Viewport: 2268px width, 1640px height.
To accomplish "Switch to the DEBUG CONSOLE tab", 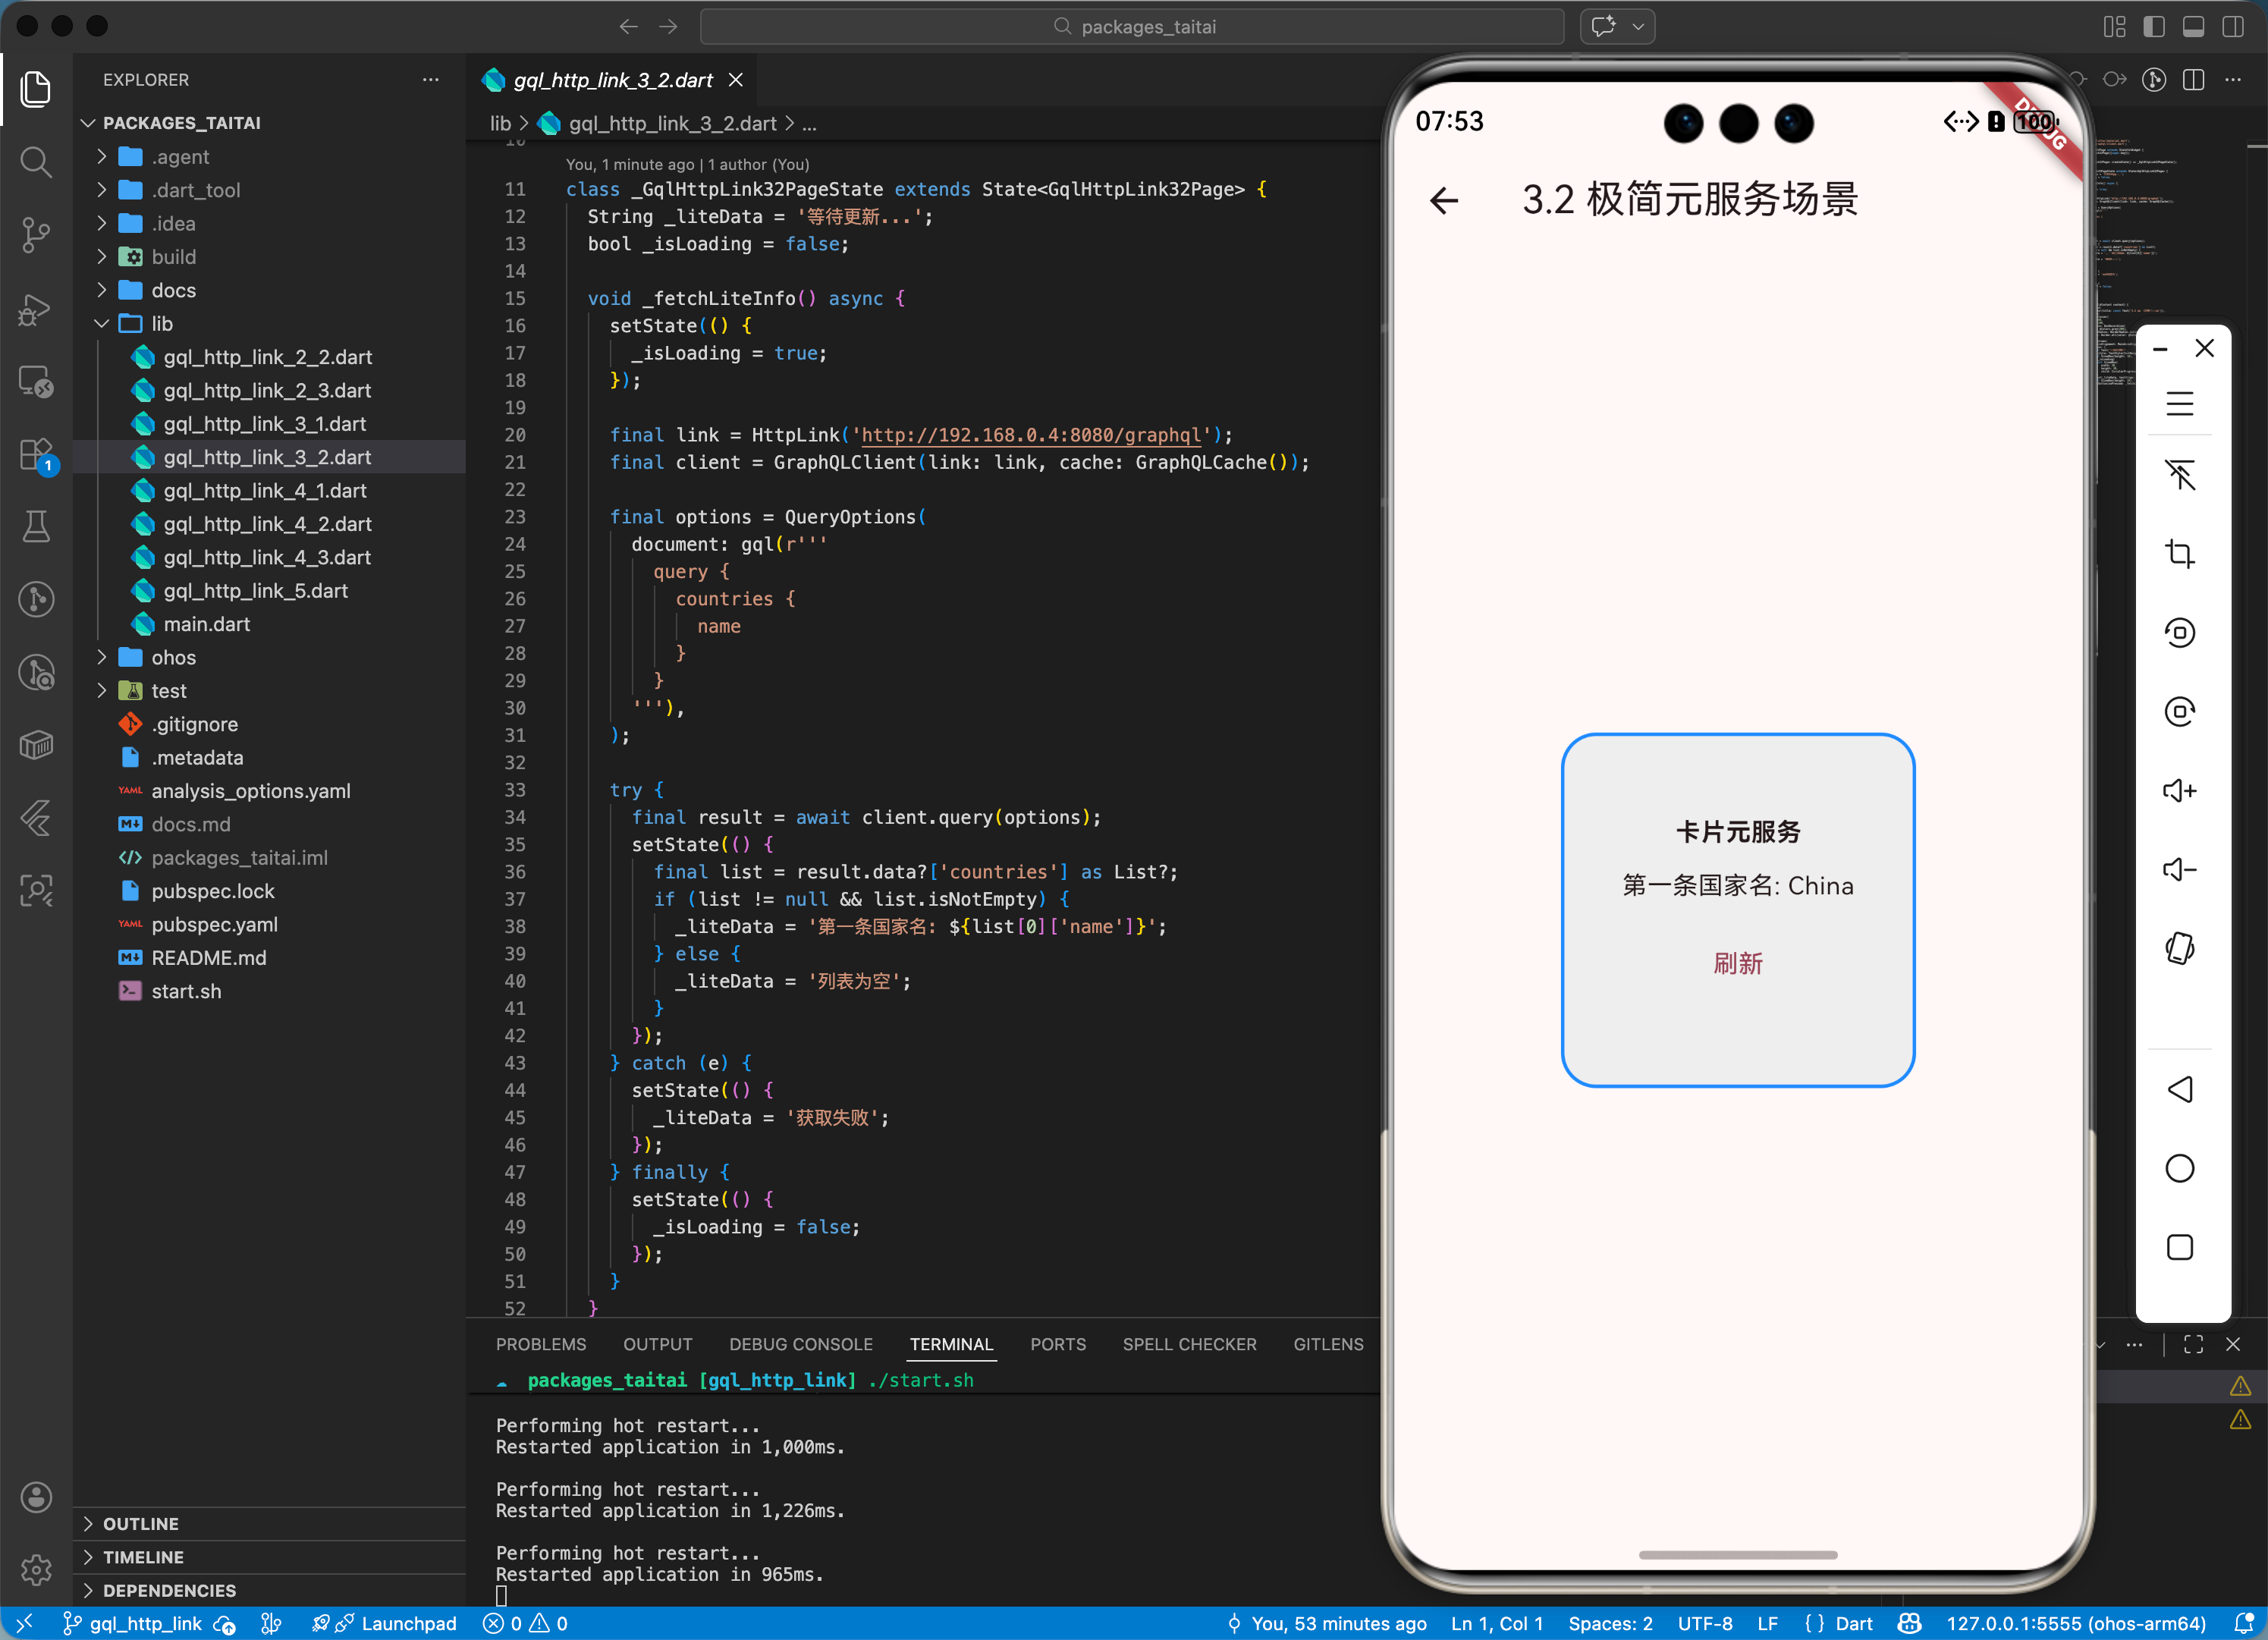I will point(800,1344).
